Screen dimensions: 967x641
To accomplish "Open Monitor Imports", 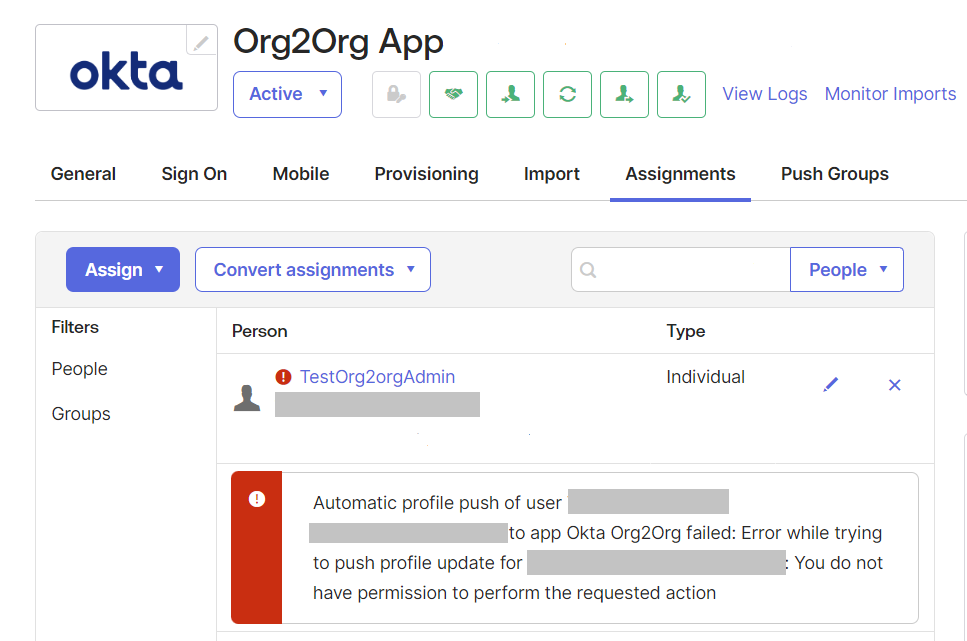I will click(x=889, y=94).
